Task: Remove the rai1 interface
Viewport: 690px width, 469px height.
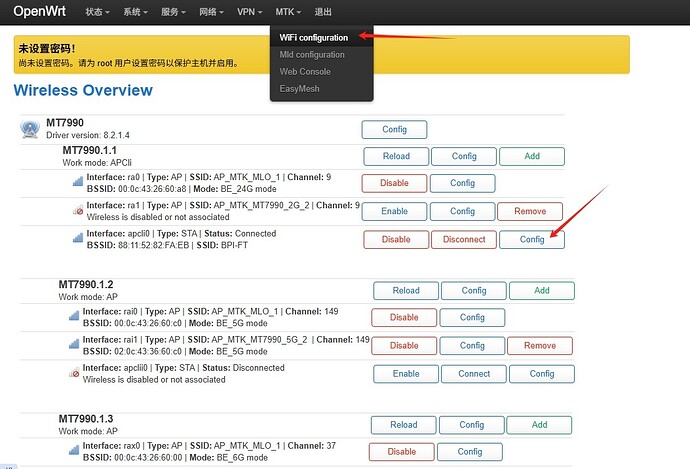Action: tap(540, 345)
